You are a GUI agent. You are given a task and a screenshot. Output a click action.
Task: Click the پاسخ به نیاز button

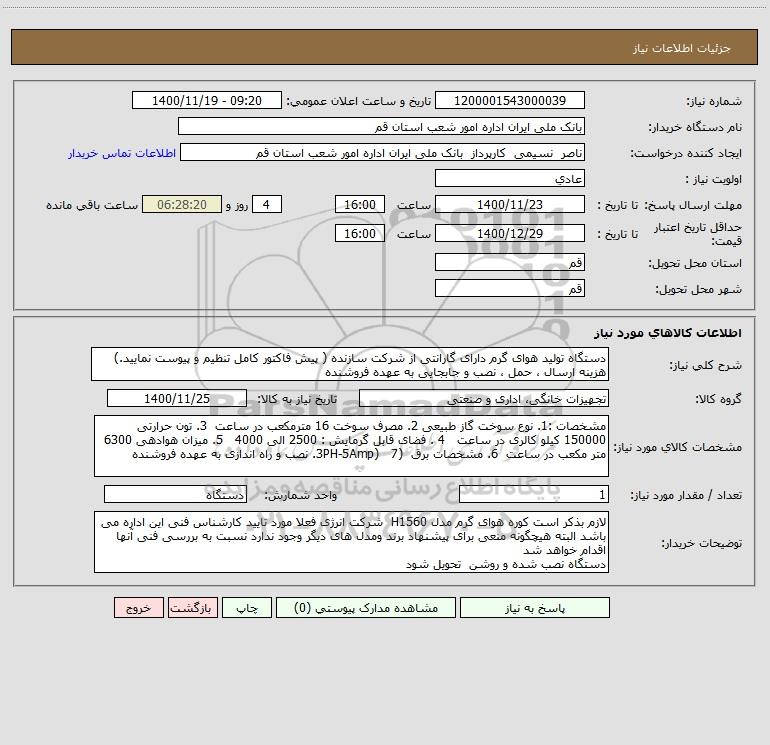coord(535,608)
